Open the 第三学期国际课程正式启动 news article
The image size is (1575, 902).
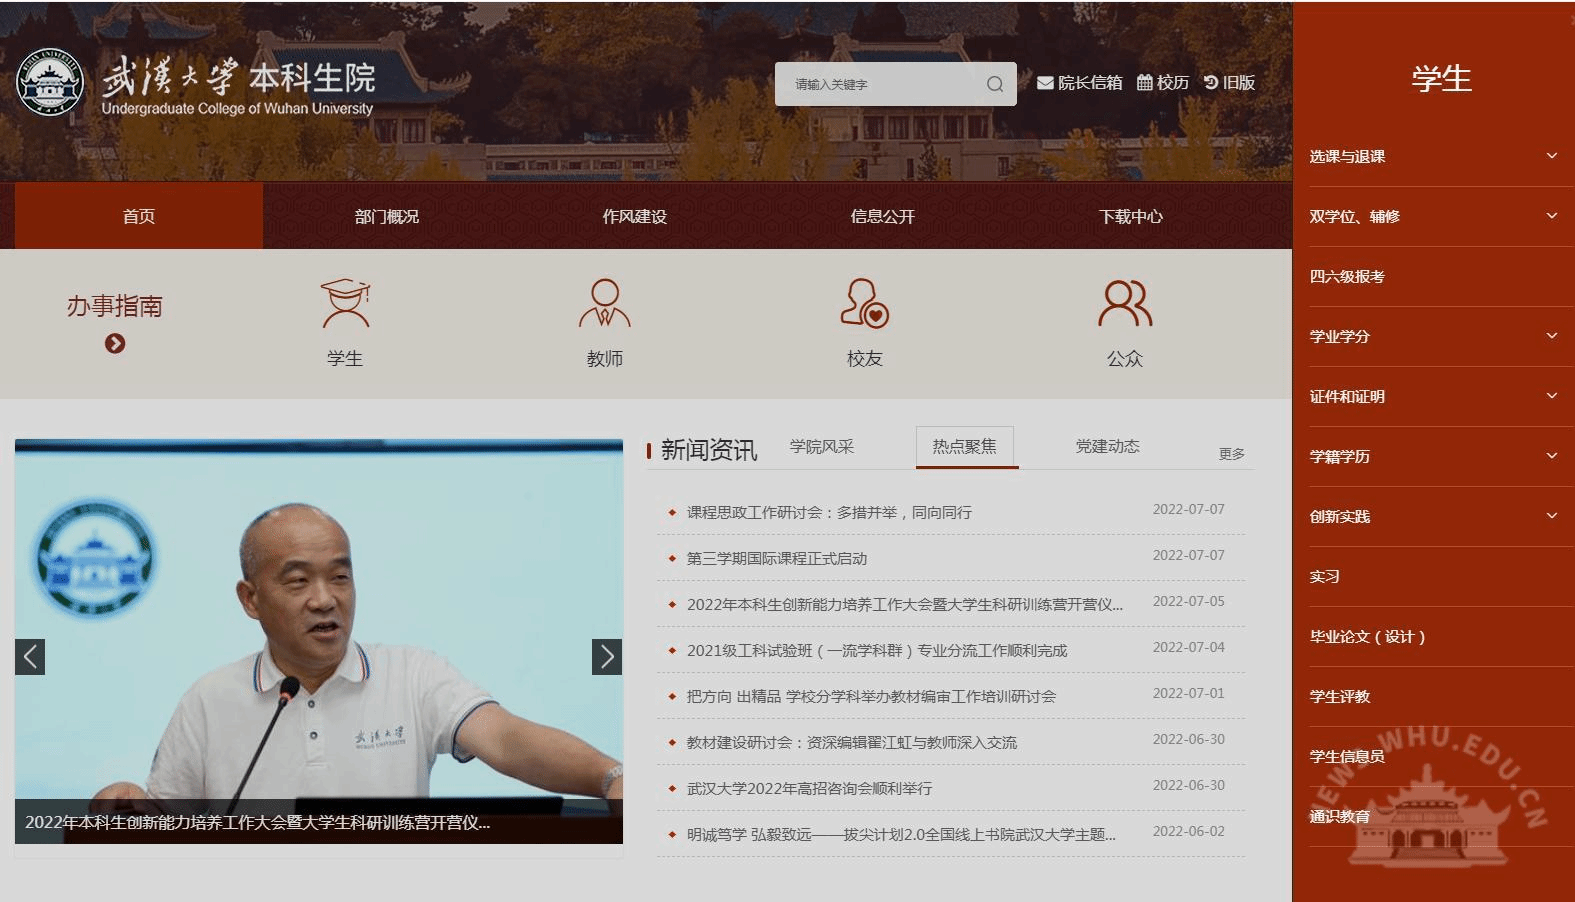click(777, 559)
